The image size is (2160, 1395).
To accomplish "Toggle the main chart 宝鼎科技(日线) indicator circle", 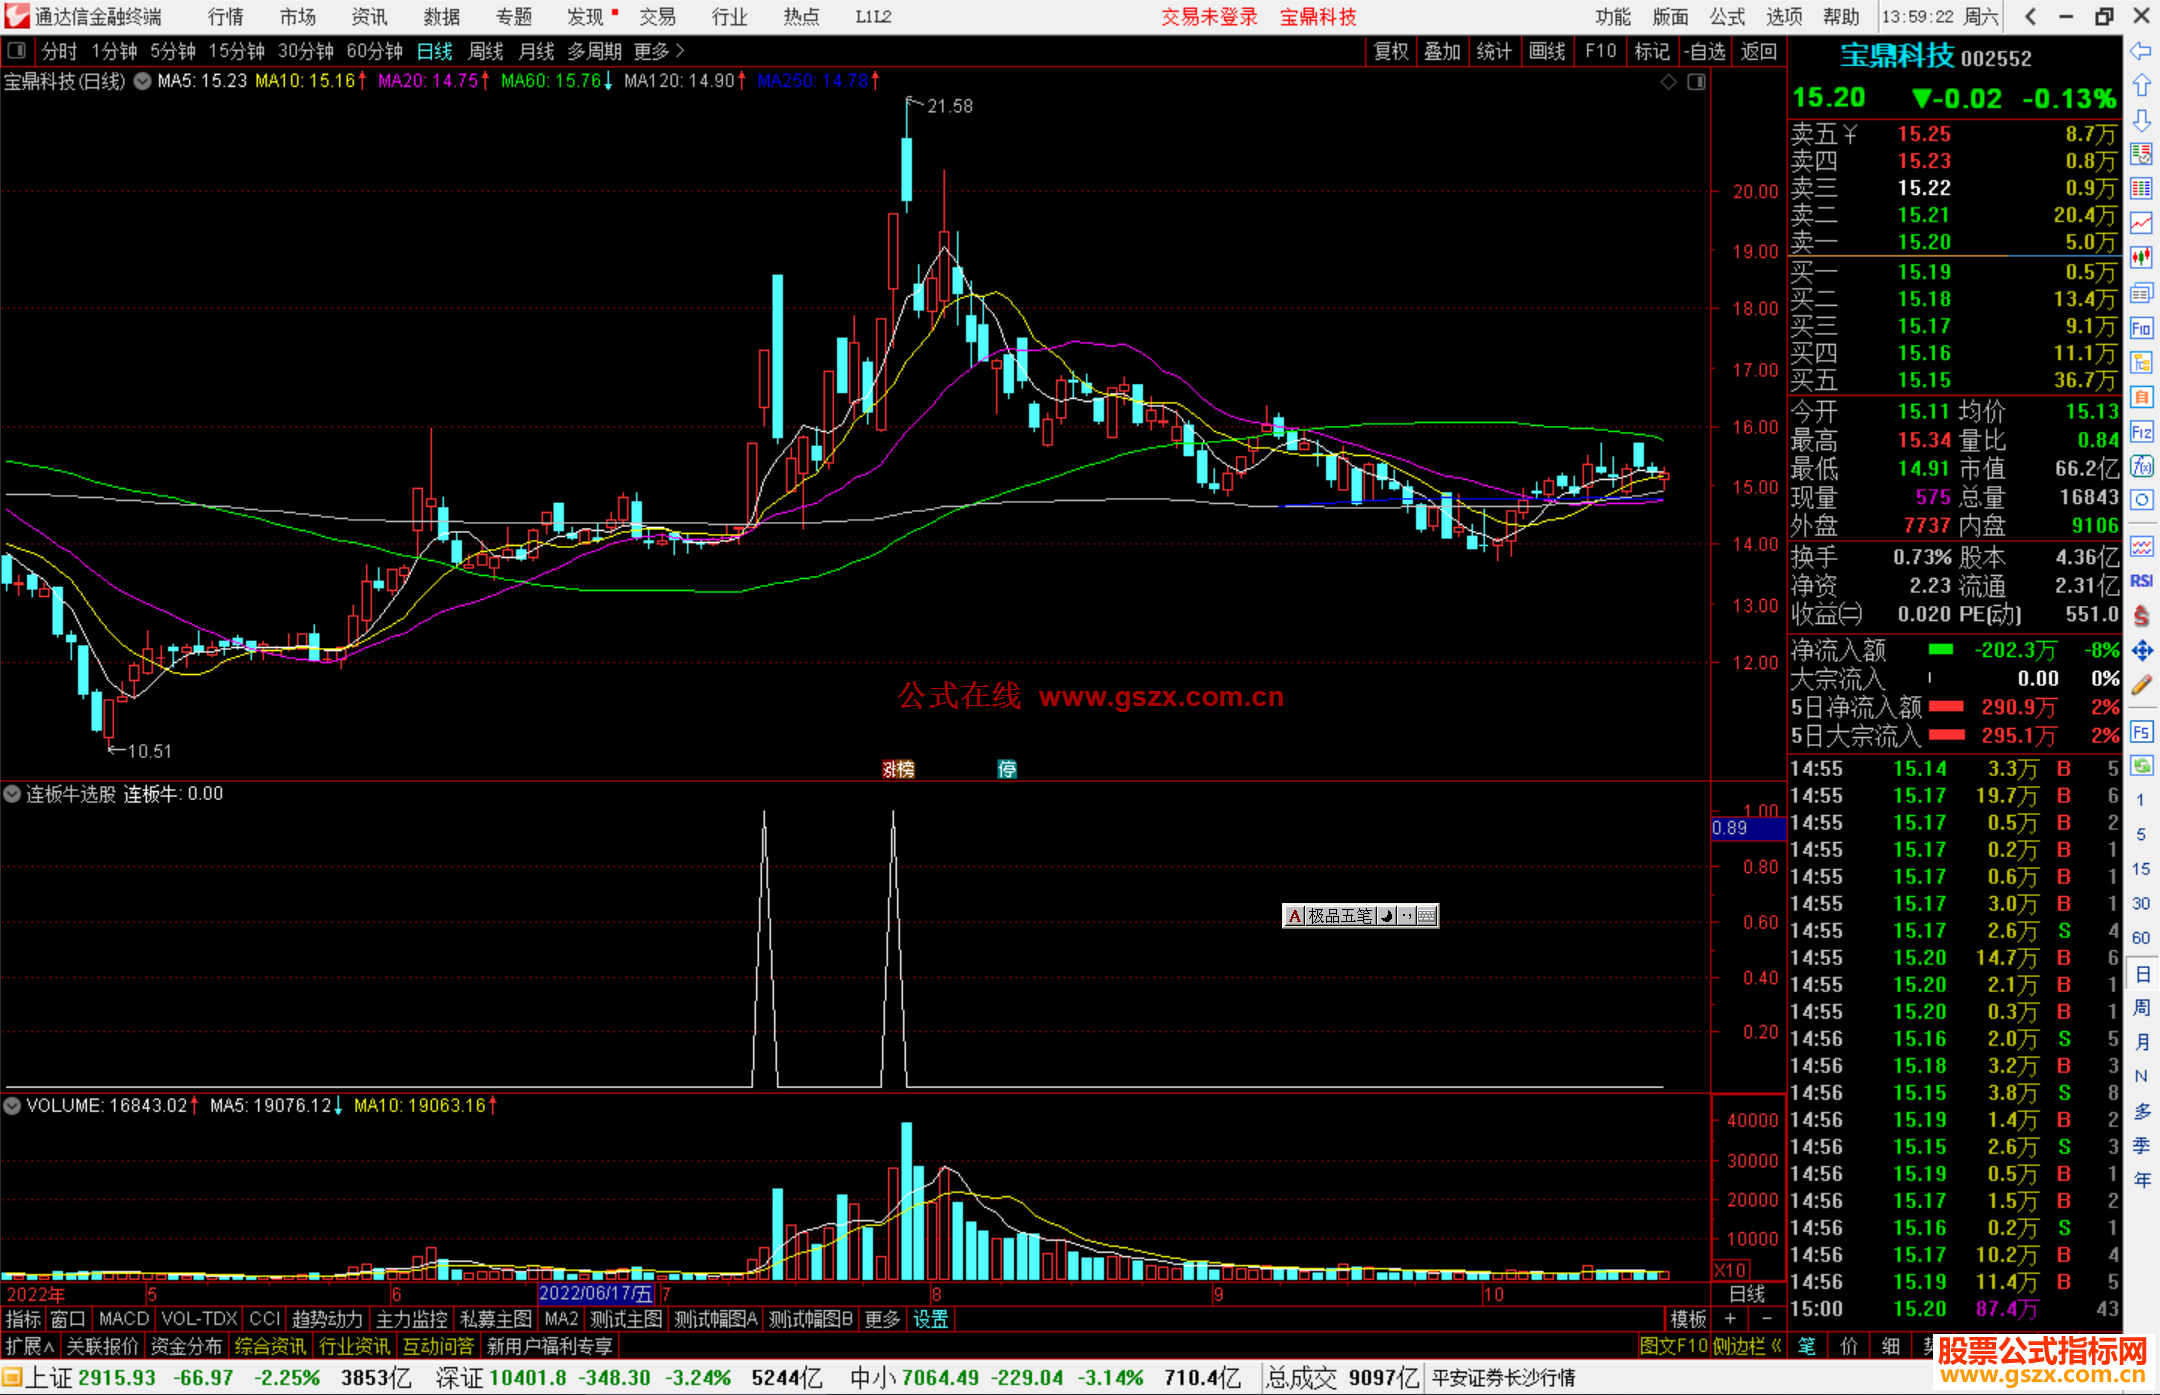I will pyautogui.click(x=143, y=81).
